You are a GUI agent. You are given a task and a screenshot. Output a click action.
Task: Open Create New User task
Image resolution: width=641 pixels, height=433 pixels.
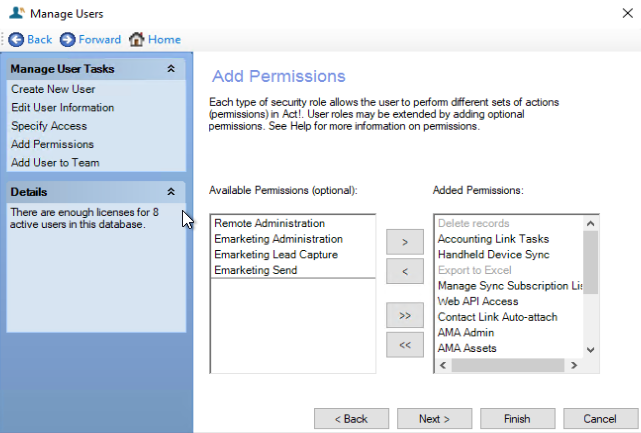[x=53, y=89]
